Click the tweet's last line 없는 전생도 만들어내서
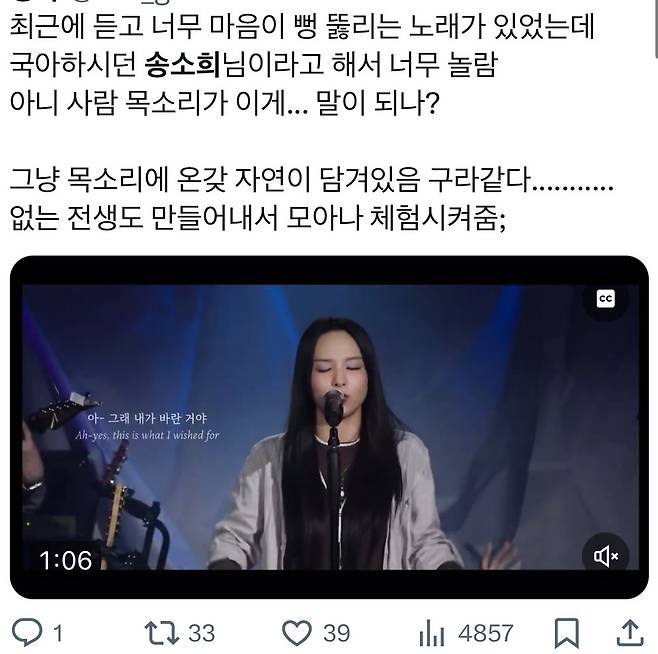 point(258,218)
